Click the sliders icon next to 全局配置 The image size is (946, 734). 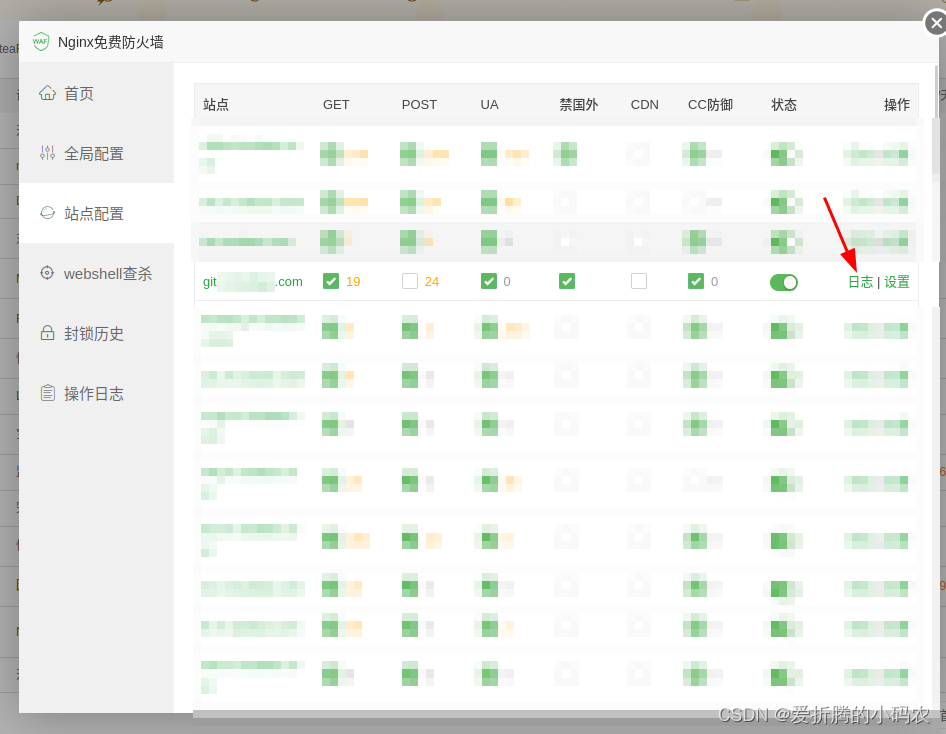pos(47,153)
